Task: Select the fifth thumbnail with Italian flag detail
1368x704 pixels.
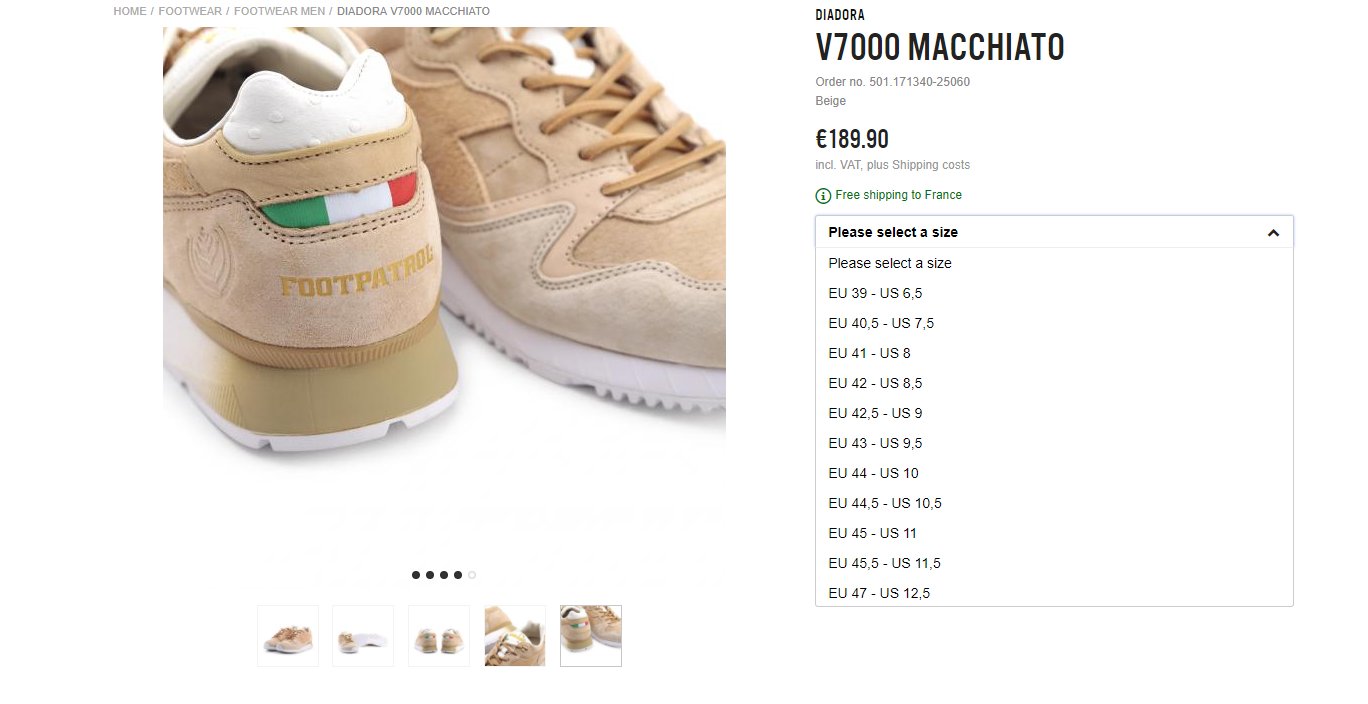Action: [591, 636]
